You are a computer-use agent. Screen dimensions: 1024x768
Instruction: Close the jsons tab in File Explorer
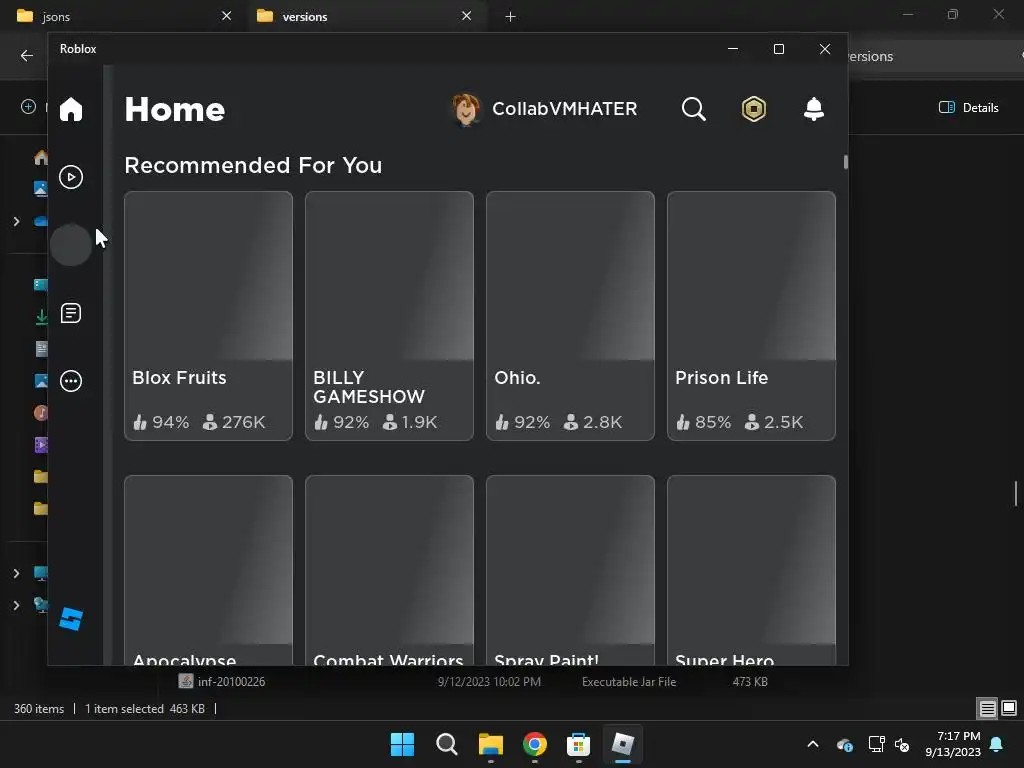coord(227,16)
